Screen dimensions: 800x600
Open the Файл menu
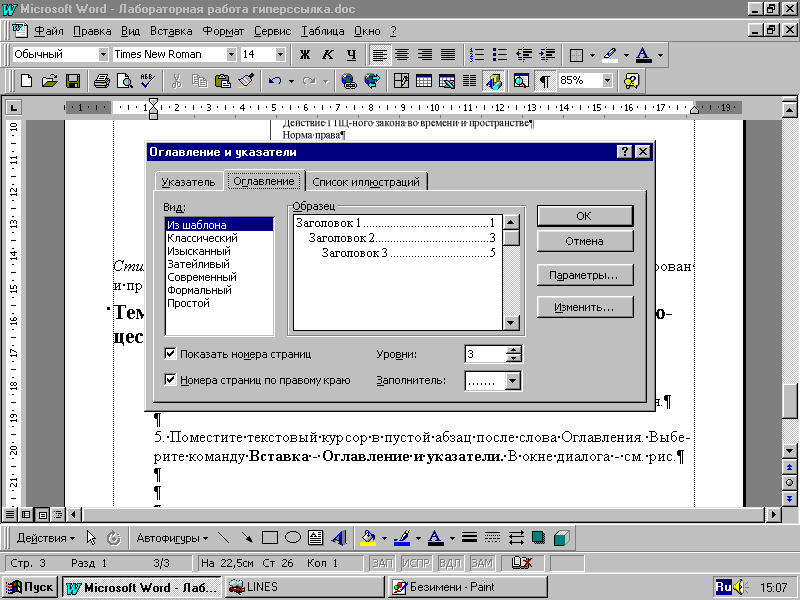point(49,31)
